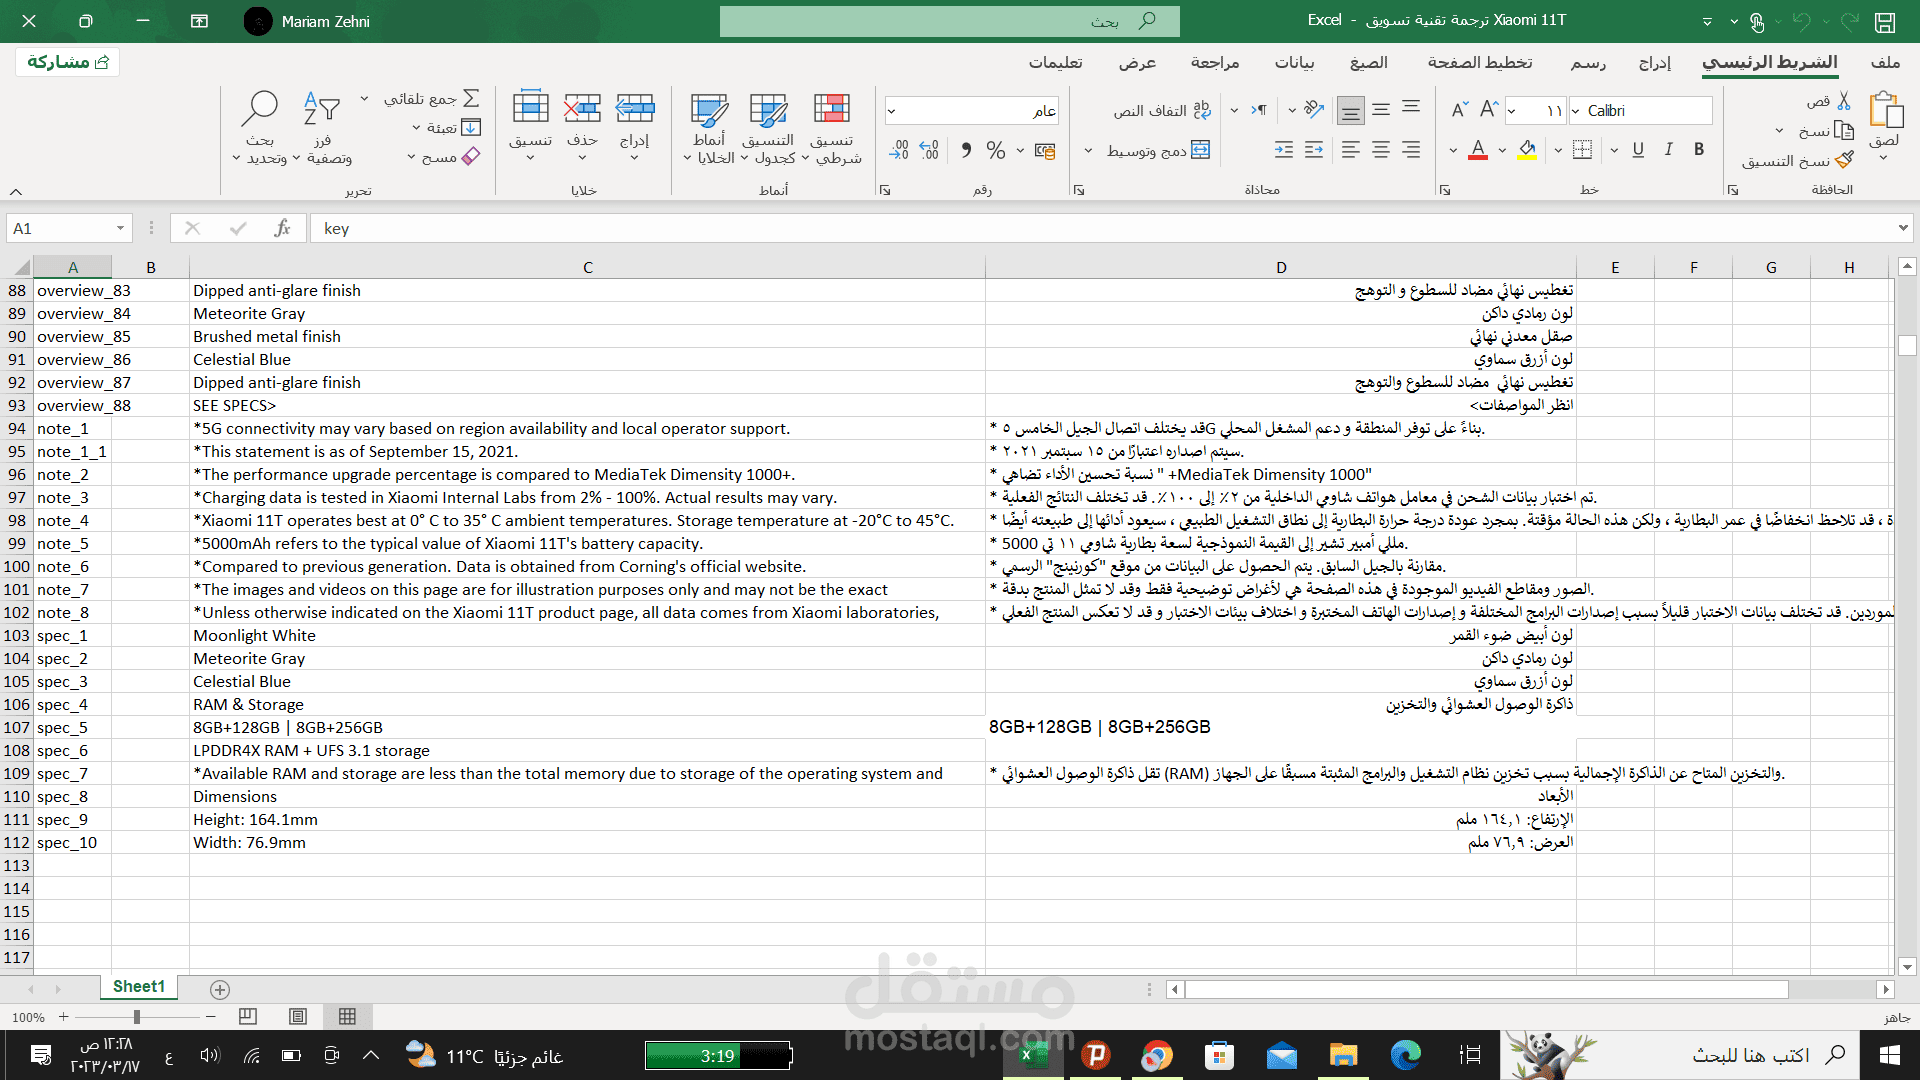Click the Share (مشاركة) button
The width and height of the screenshot is (1920, 1080).
point(68,62)
